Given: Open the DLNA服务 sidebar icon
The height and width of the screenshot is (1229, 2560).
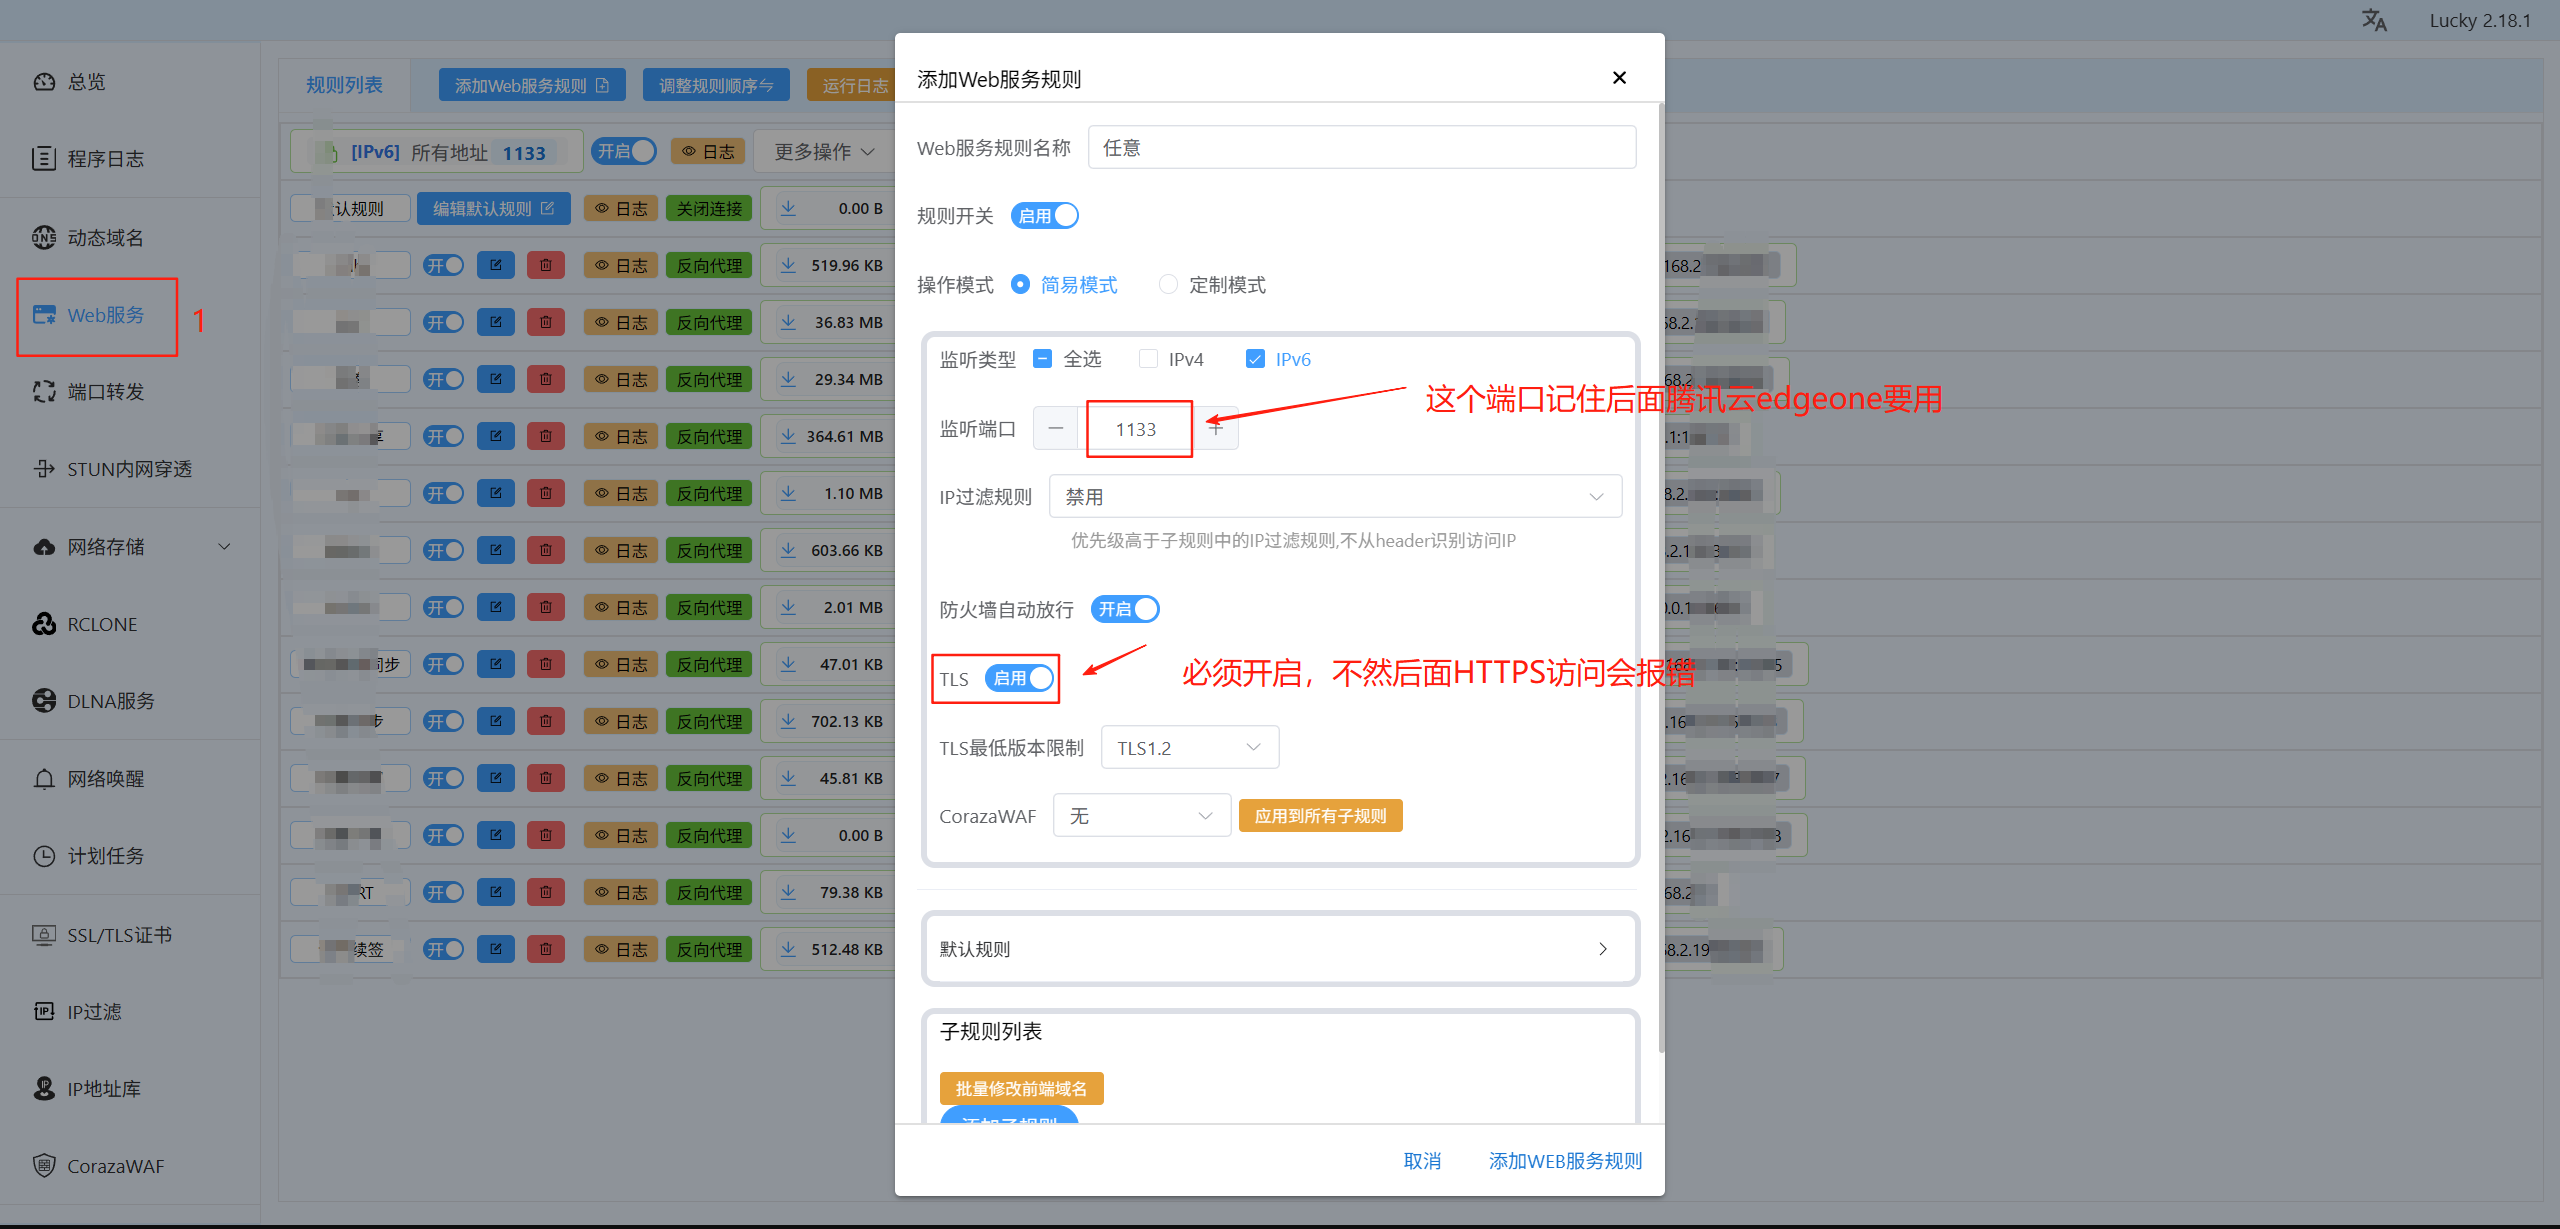Looking at the screenshot, I should [x=44, y=701].
